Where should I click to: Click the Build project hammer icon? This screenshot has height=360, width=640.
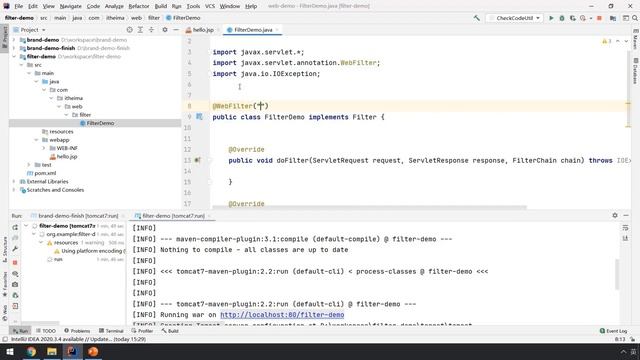[x=476, y=18]
